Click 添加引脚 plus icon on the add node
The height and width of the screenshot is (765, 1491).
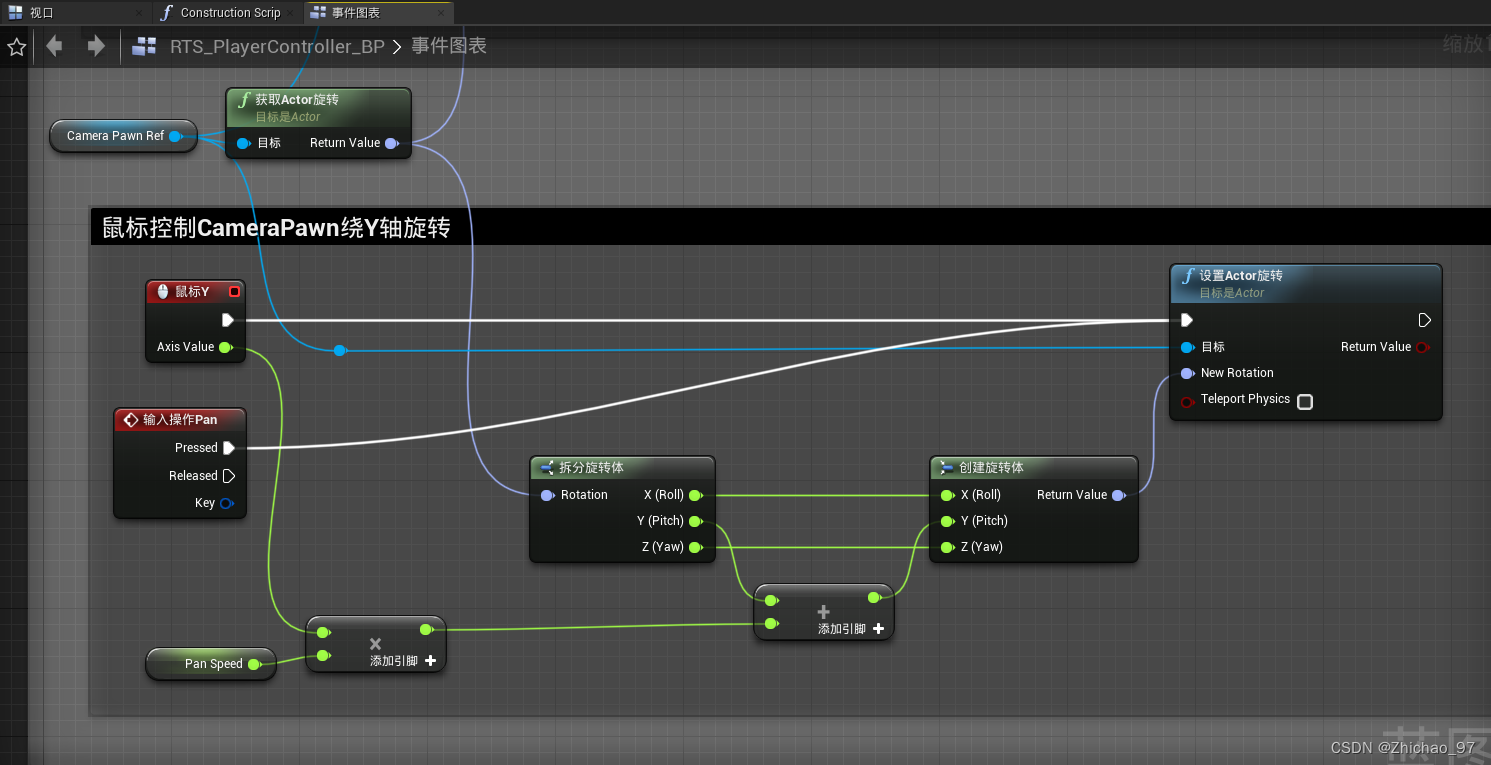click(877, 629)
